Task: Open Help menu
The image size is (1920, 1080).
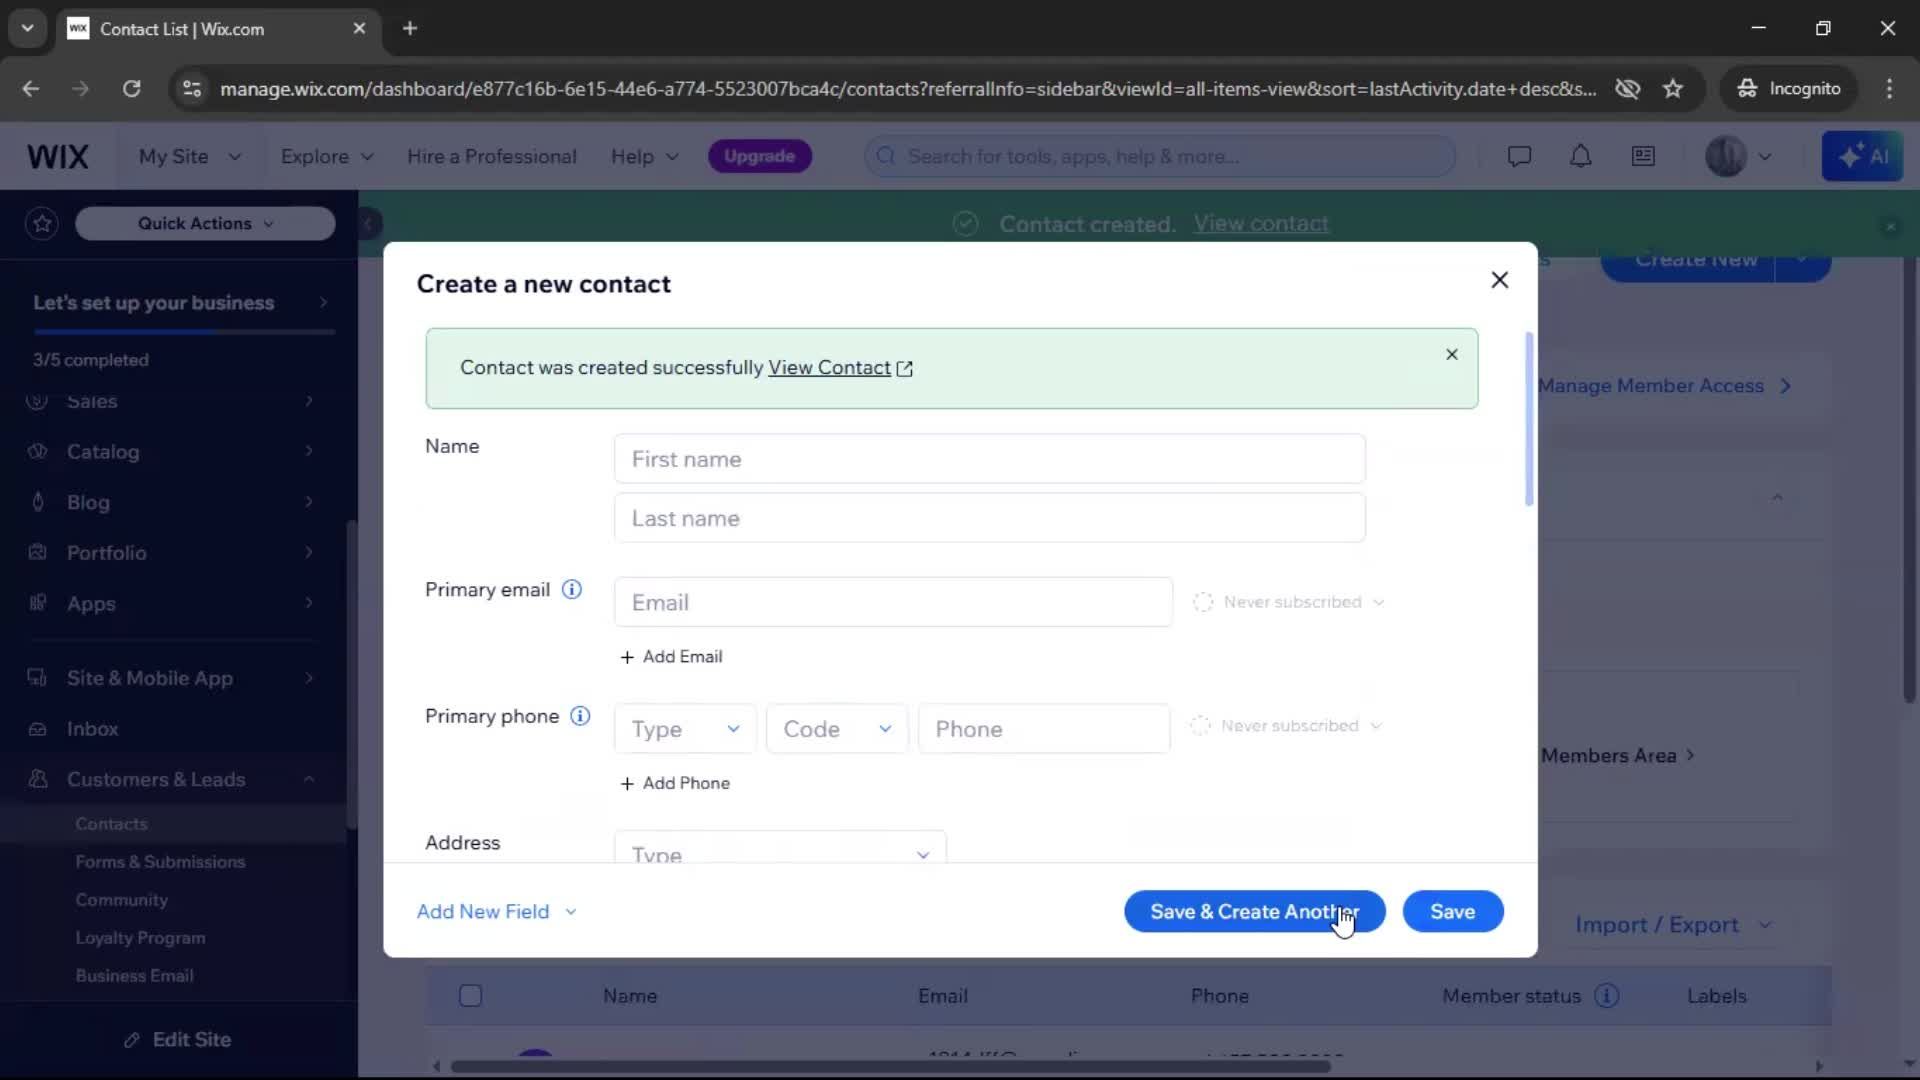Action: point(644,156)
